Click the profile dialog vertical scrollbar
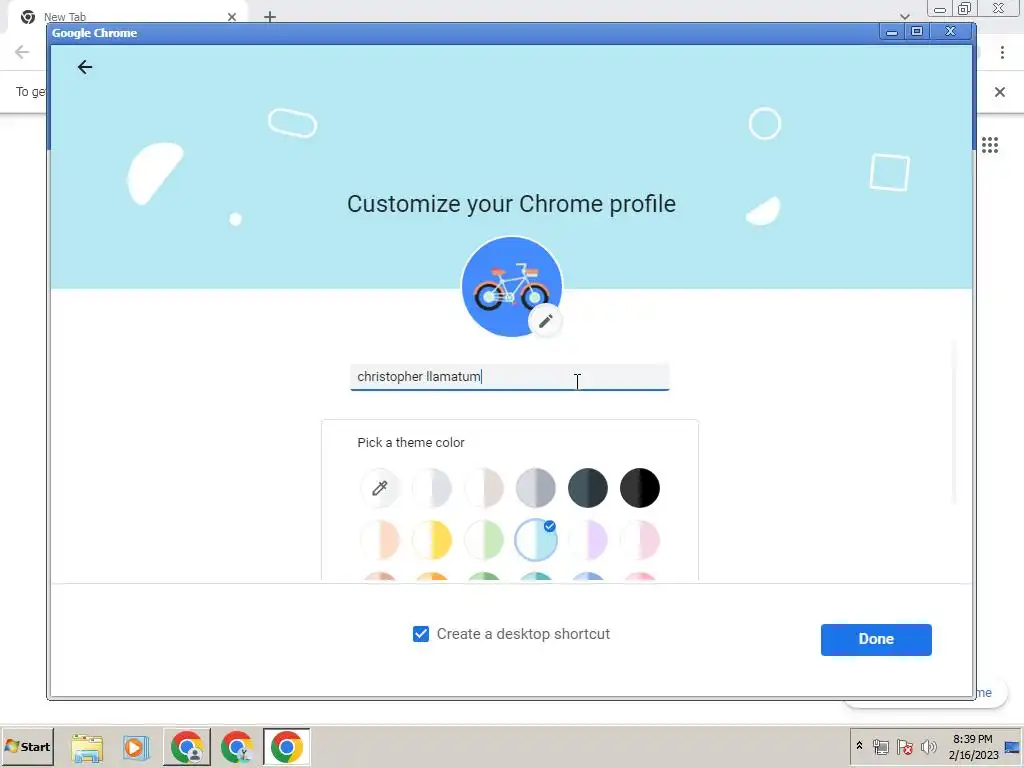 click(x=953, y=422)
